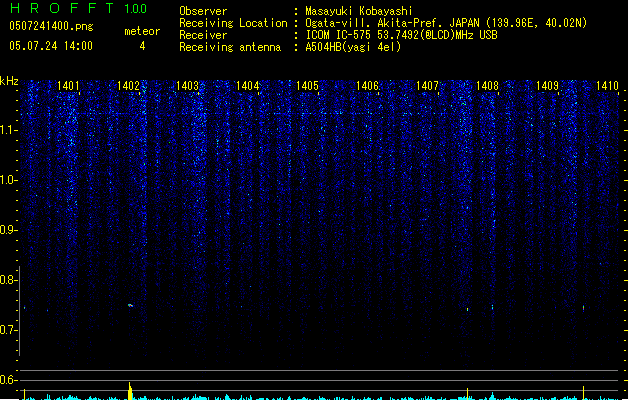The height and width of the screenshot is (400, 629).
Task: Click the 1406 time axis label
Action: [367, 86]
